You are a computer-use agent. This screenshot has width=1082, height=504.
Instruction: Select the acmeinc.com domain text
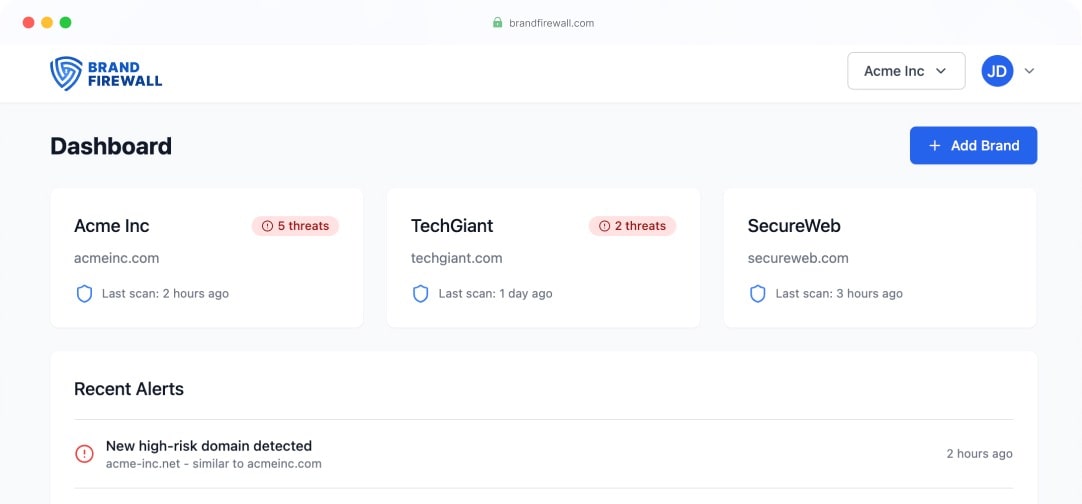tap(117, 258)
